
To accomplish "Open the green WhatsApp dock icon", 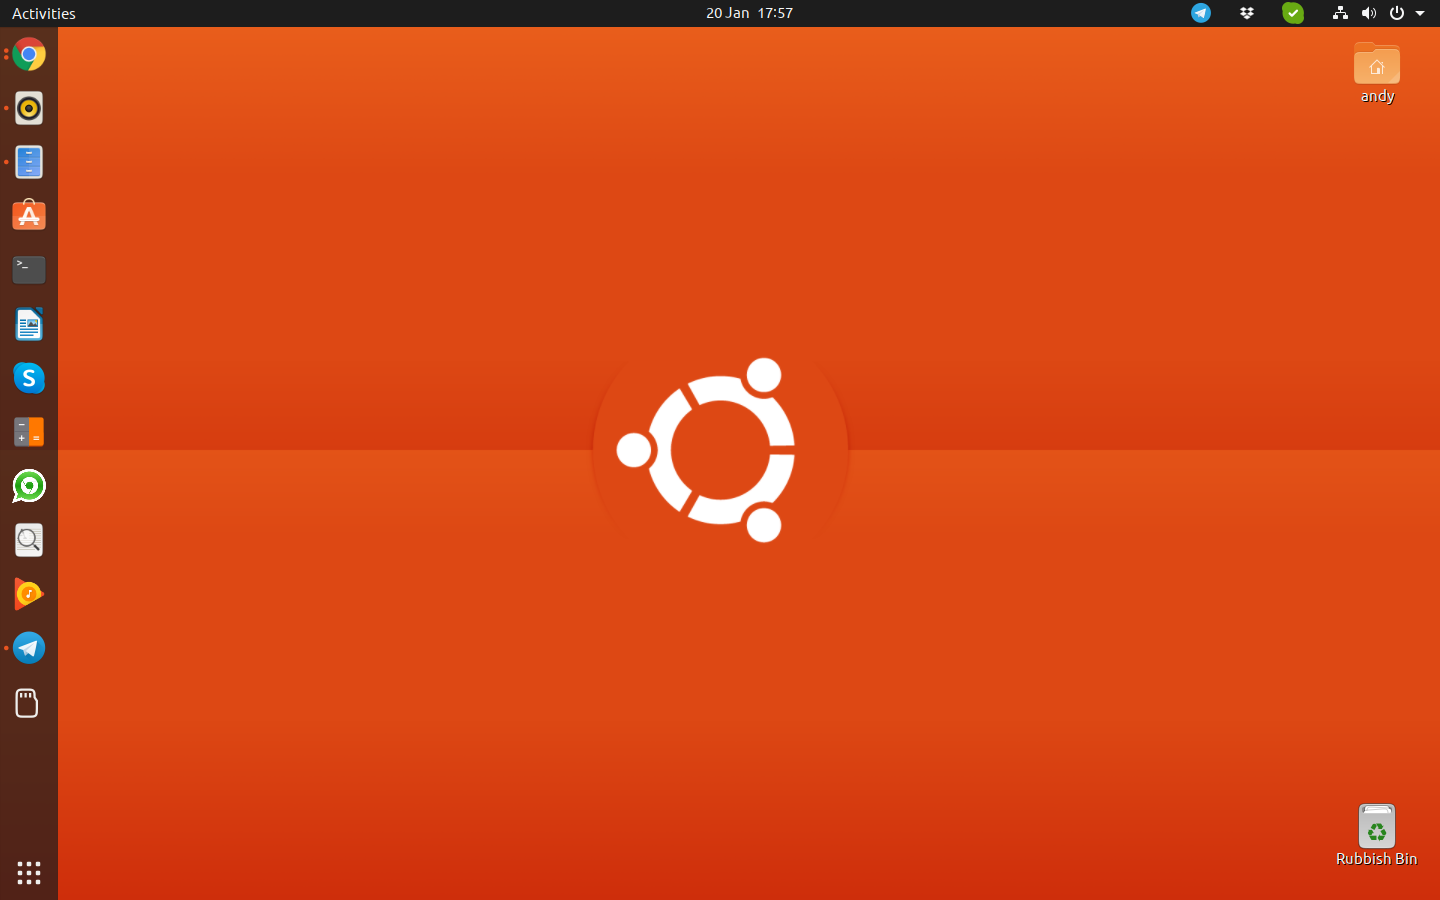I will [29, 486].
